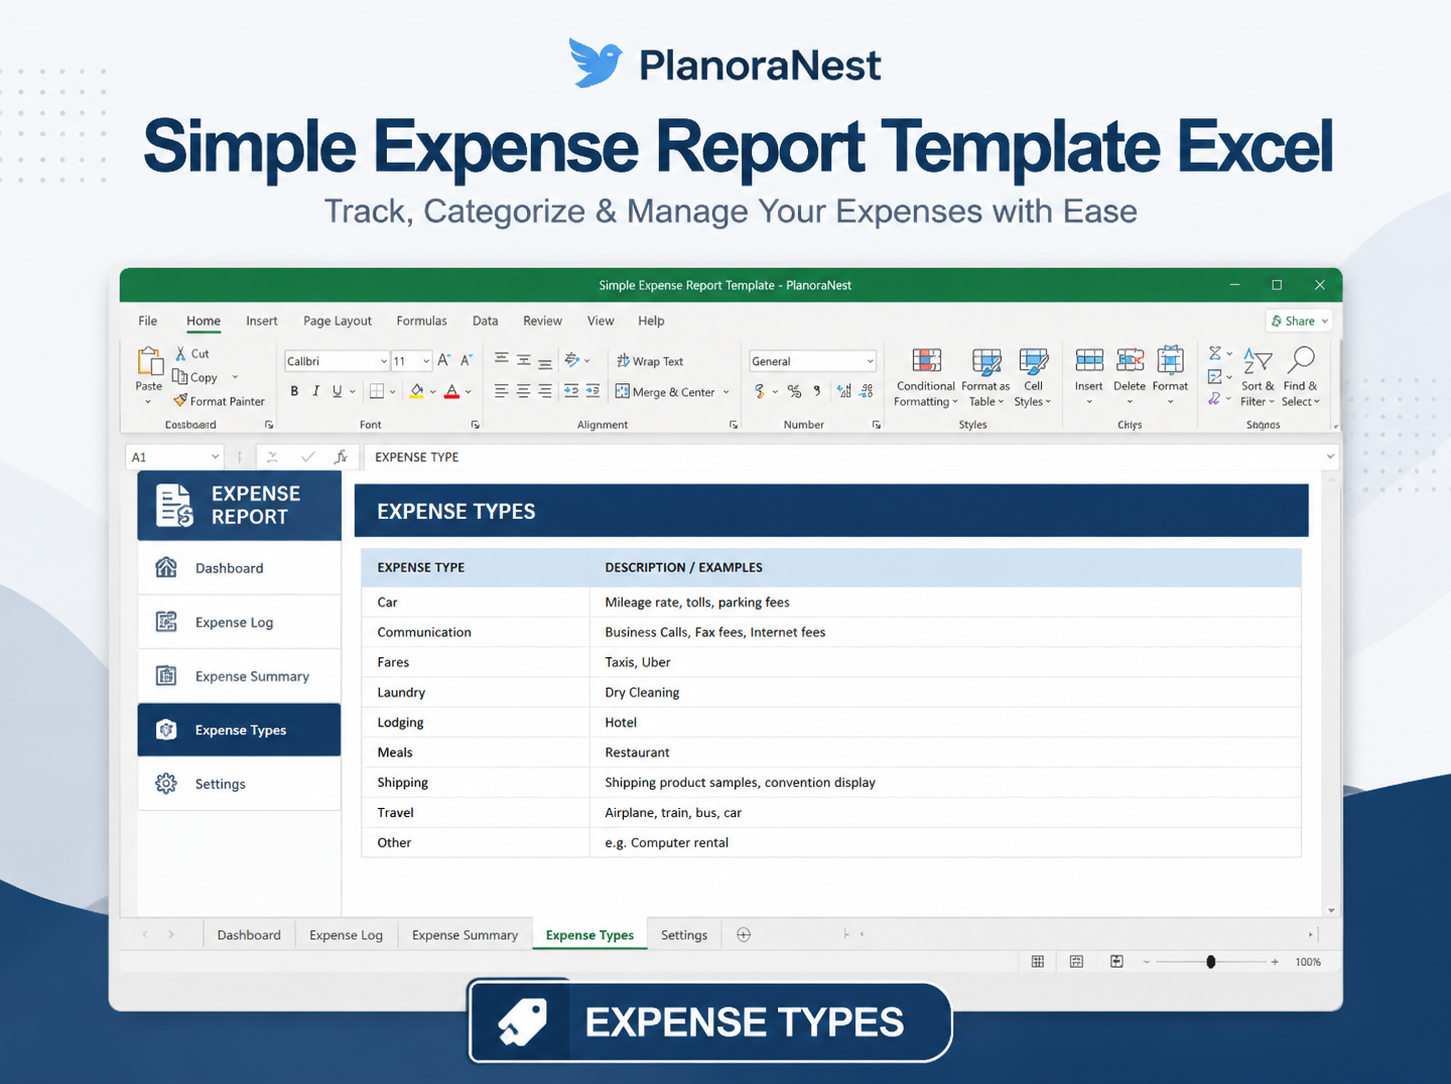Toggle Bold formatting
Viewport: 1451px width, 1084px height.
tap(294, 392)
